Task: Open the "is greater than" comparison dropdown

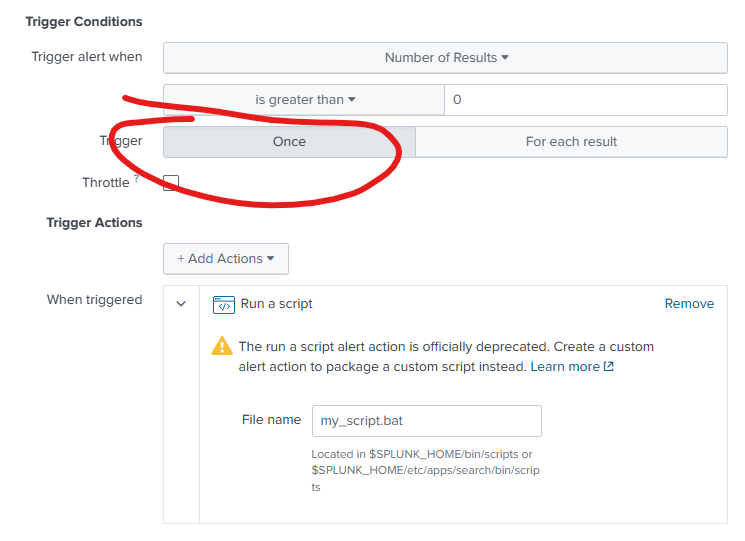Action: pyautogui.click(x=304, y=100)
